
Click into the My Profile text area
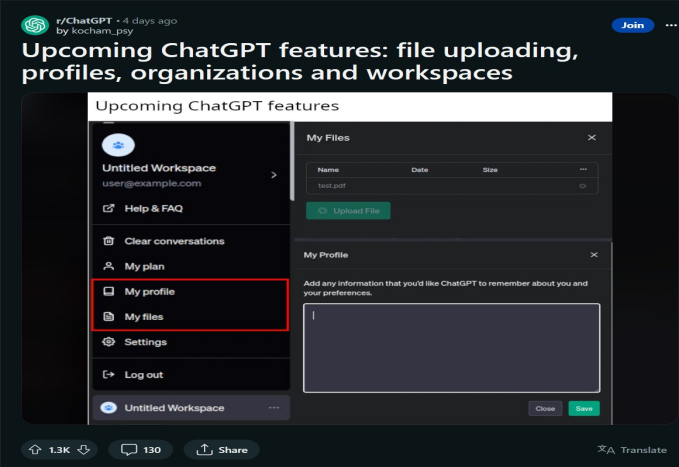click(452, 348)
